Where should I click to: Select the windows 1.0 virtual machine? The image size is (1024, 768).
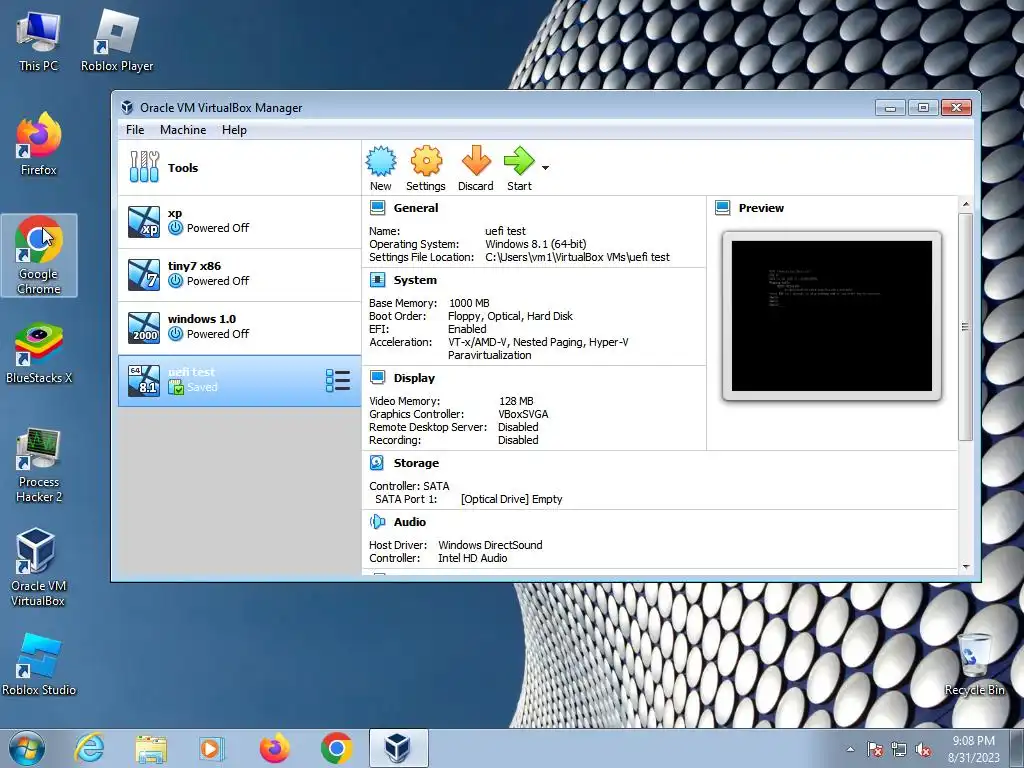coord(239,328)
